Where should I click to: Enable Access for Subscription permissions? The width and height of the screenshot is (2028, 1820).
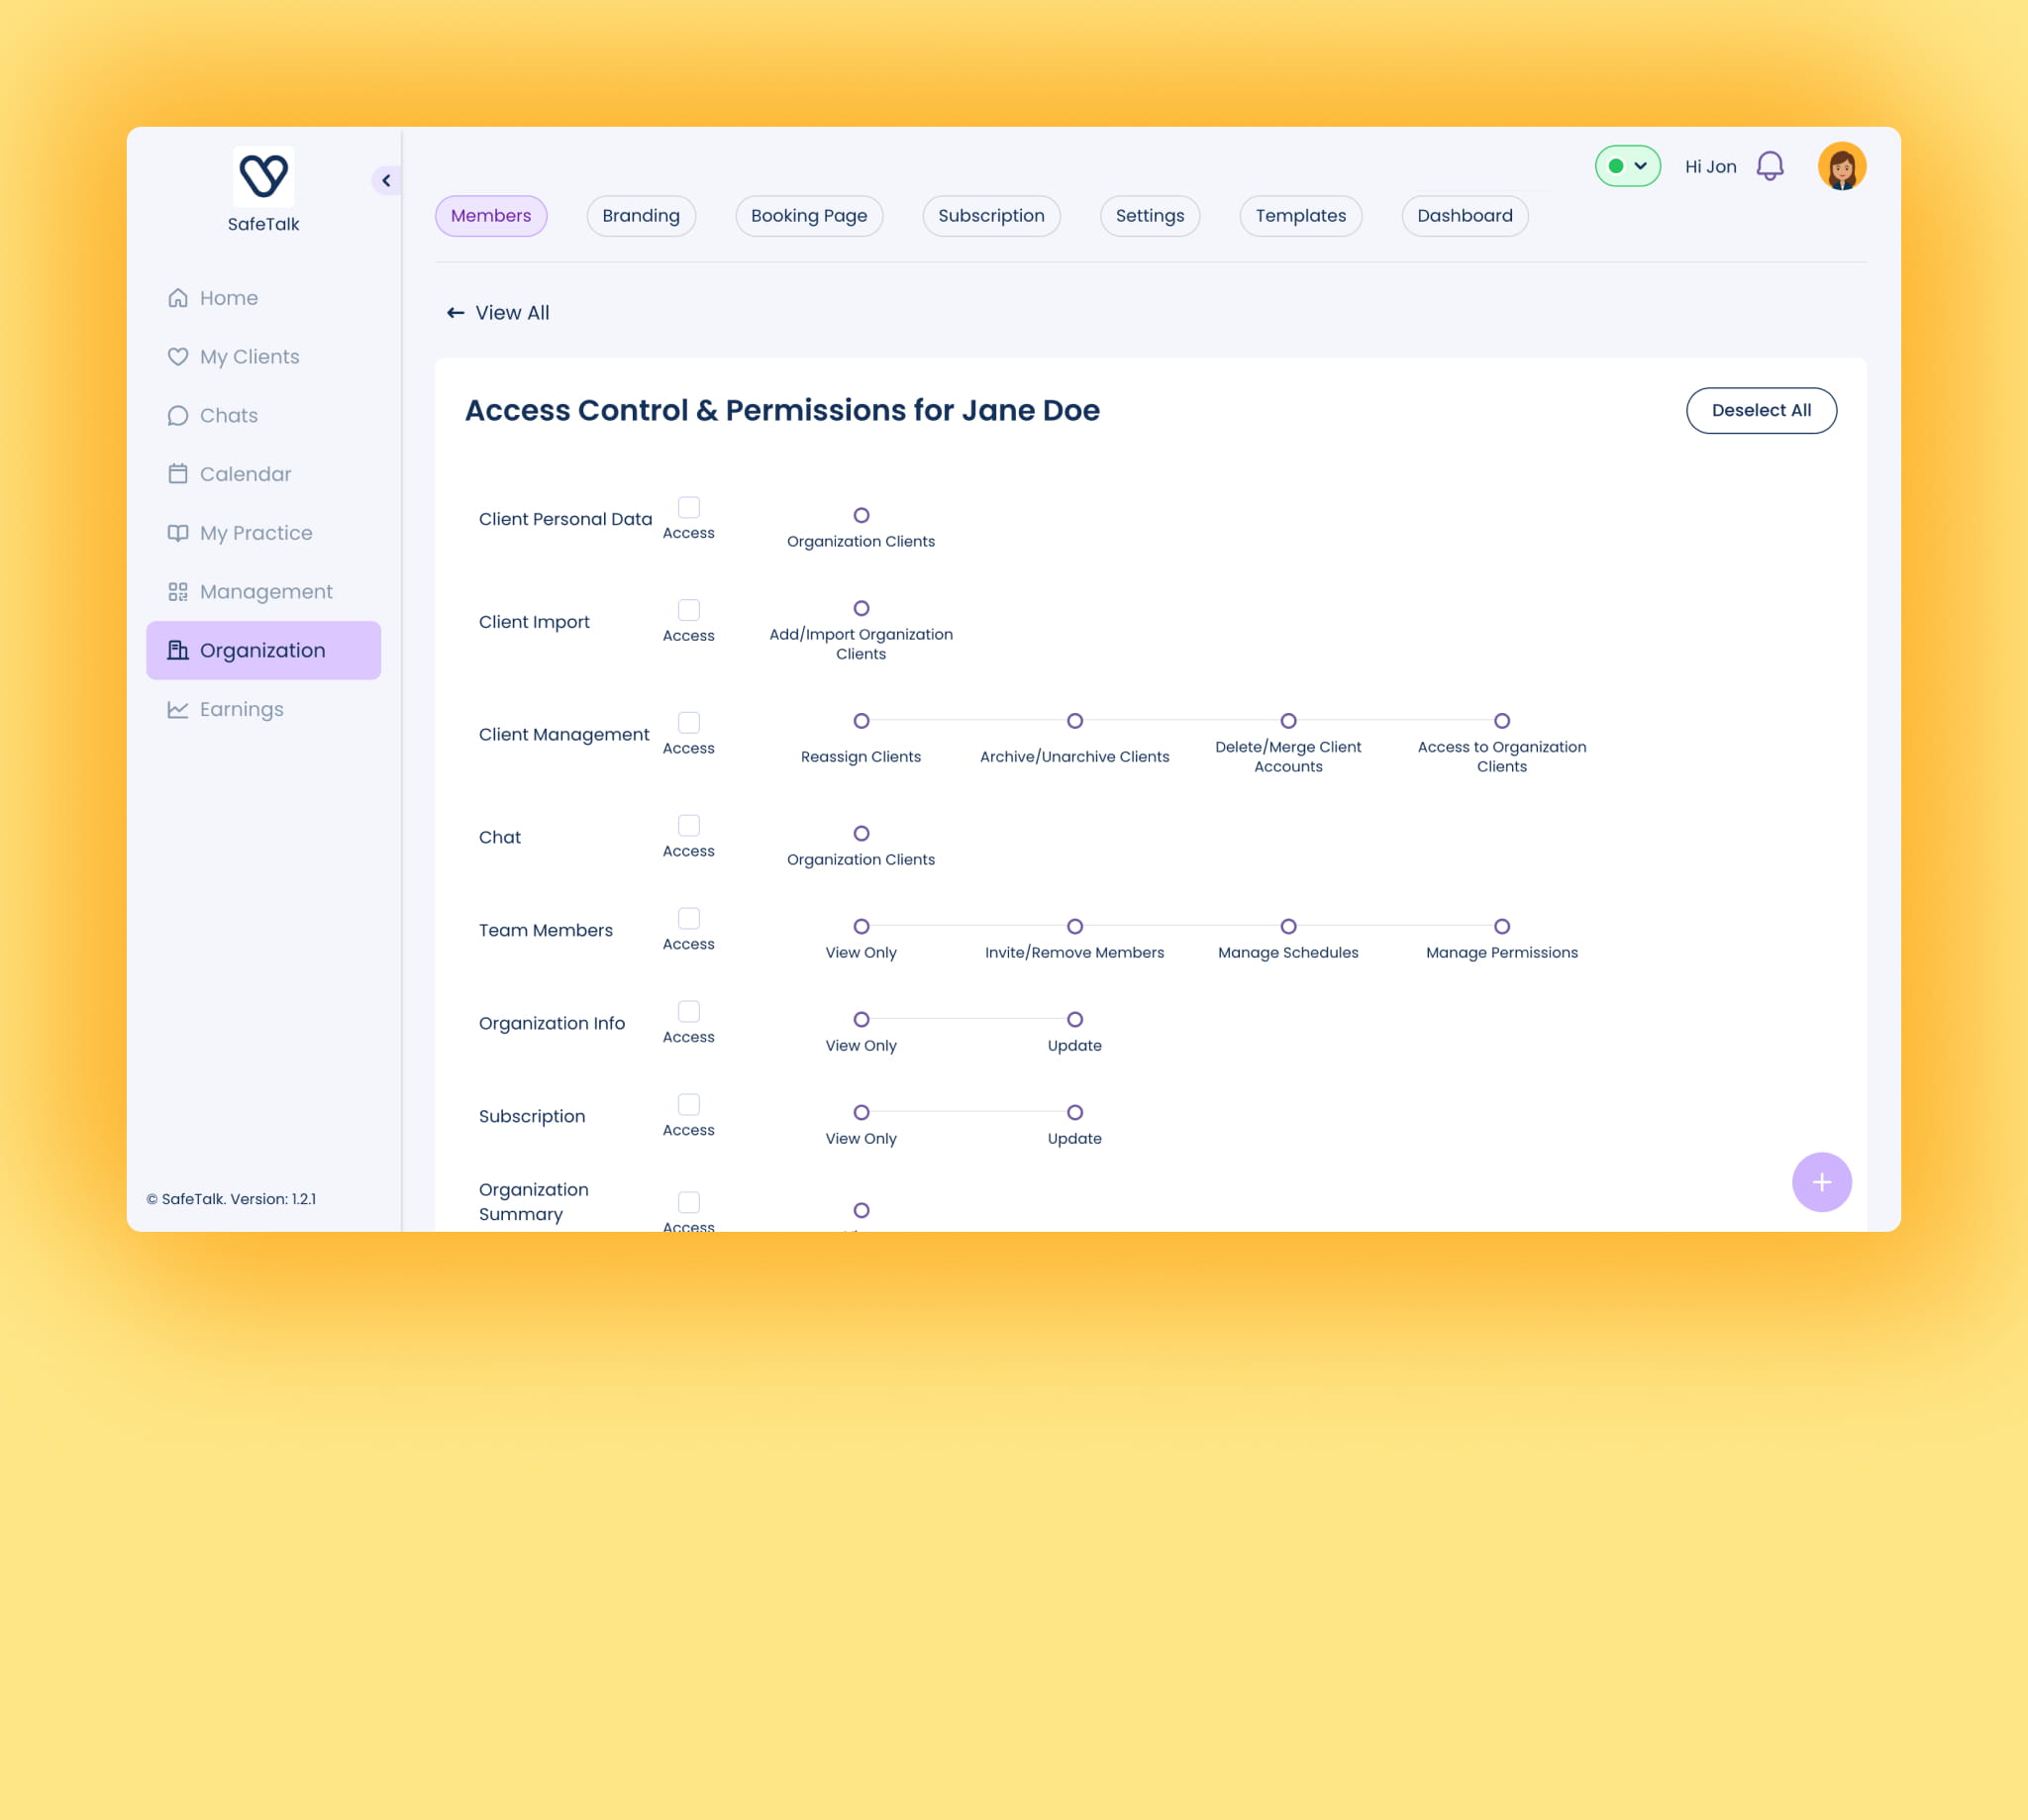[688, 1104]
